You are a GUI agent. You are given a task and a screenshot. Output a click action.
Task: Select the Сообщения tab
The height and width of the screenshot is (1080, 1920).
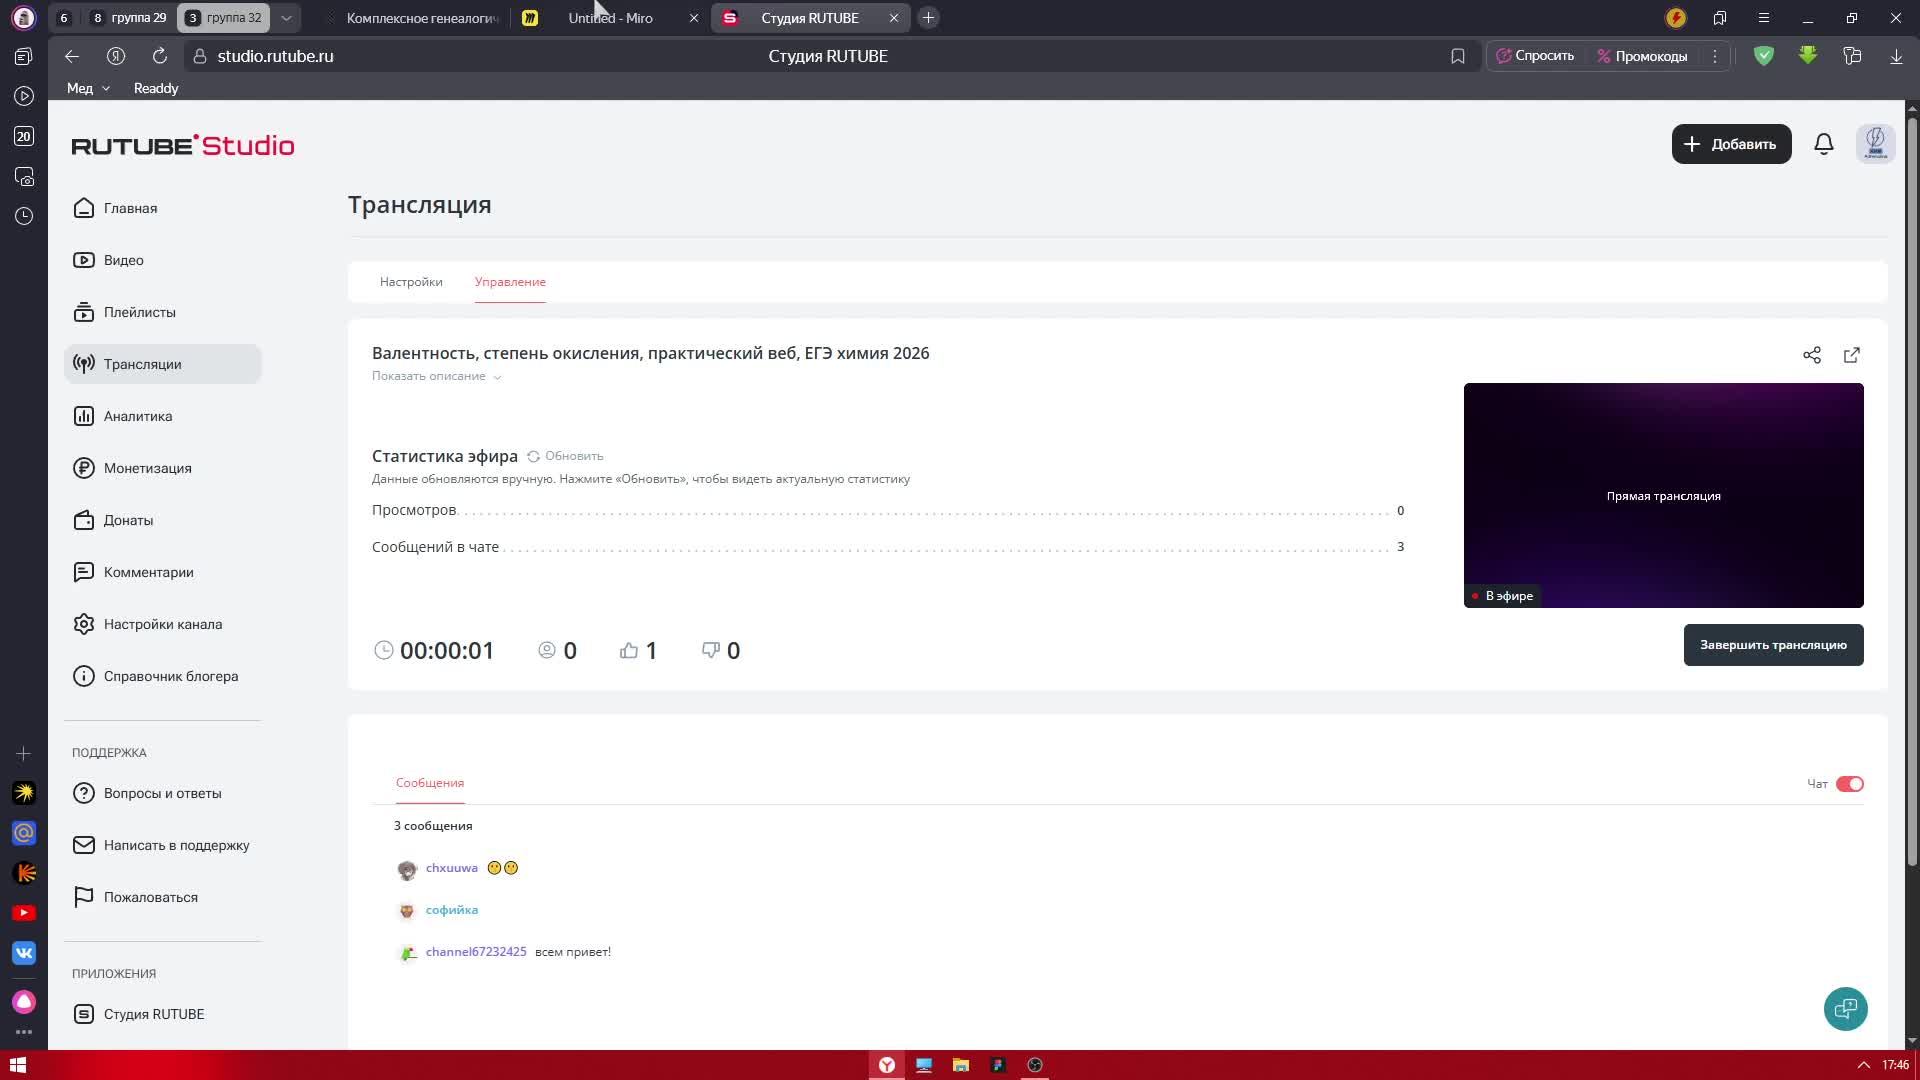point(429,783)
